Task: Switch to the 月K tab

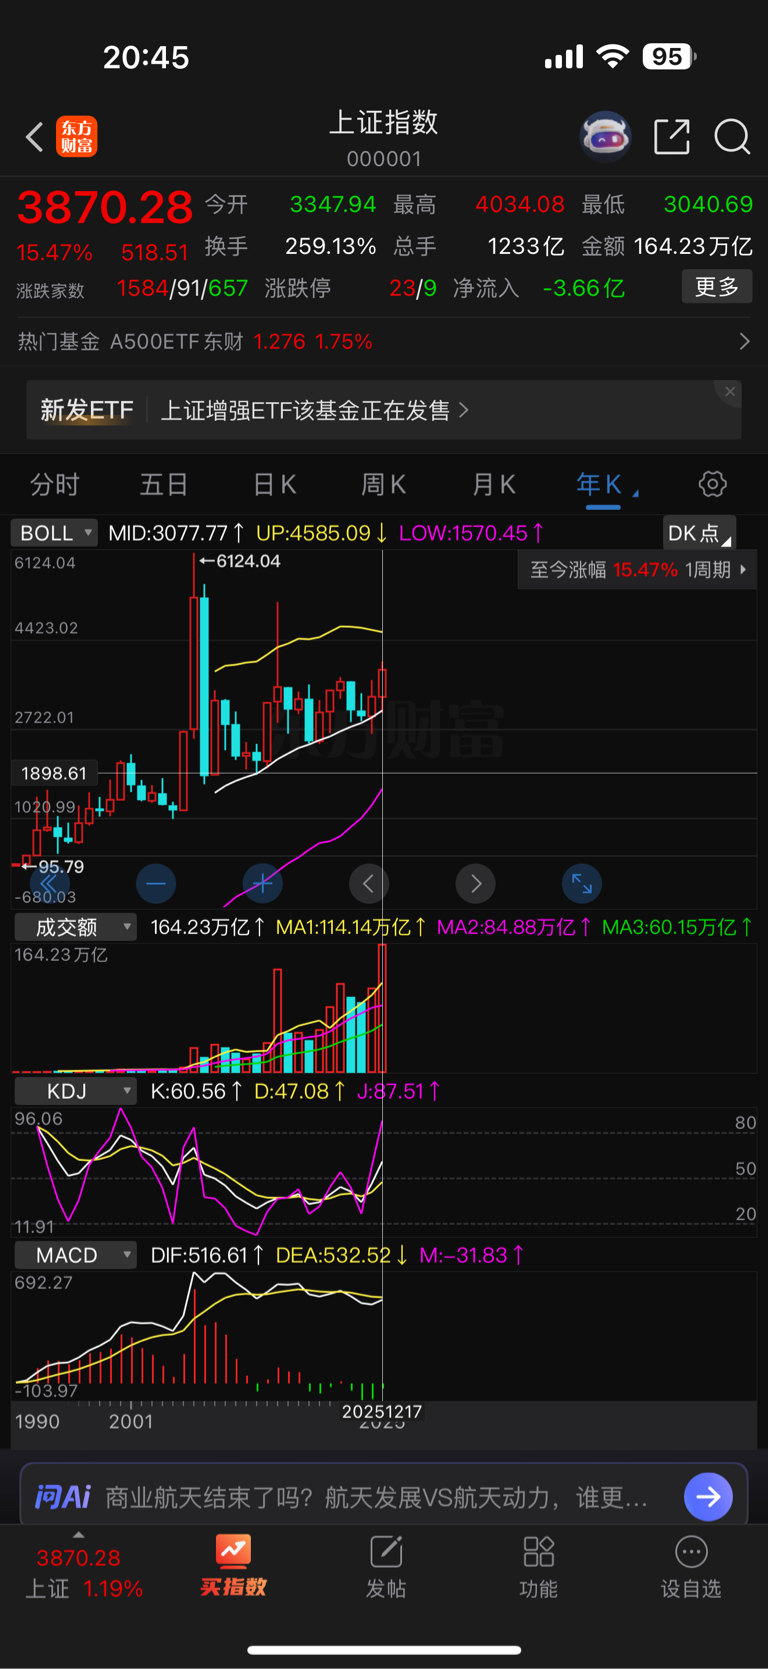Action: click(493, 485)
